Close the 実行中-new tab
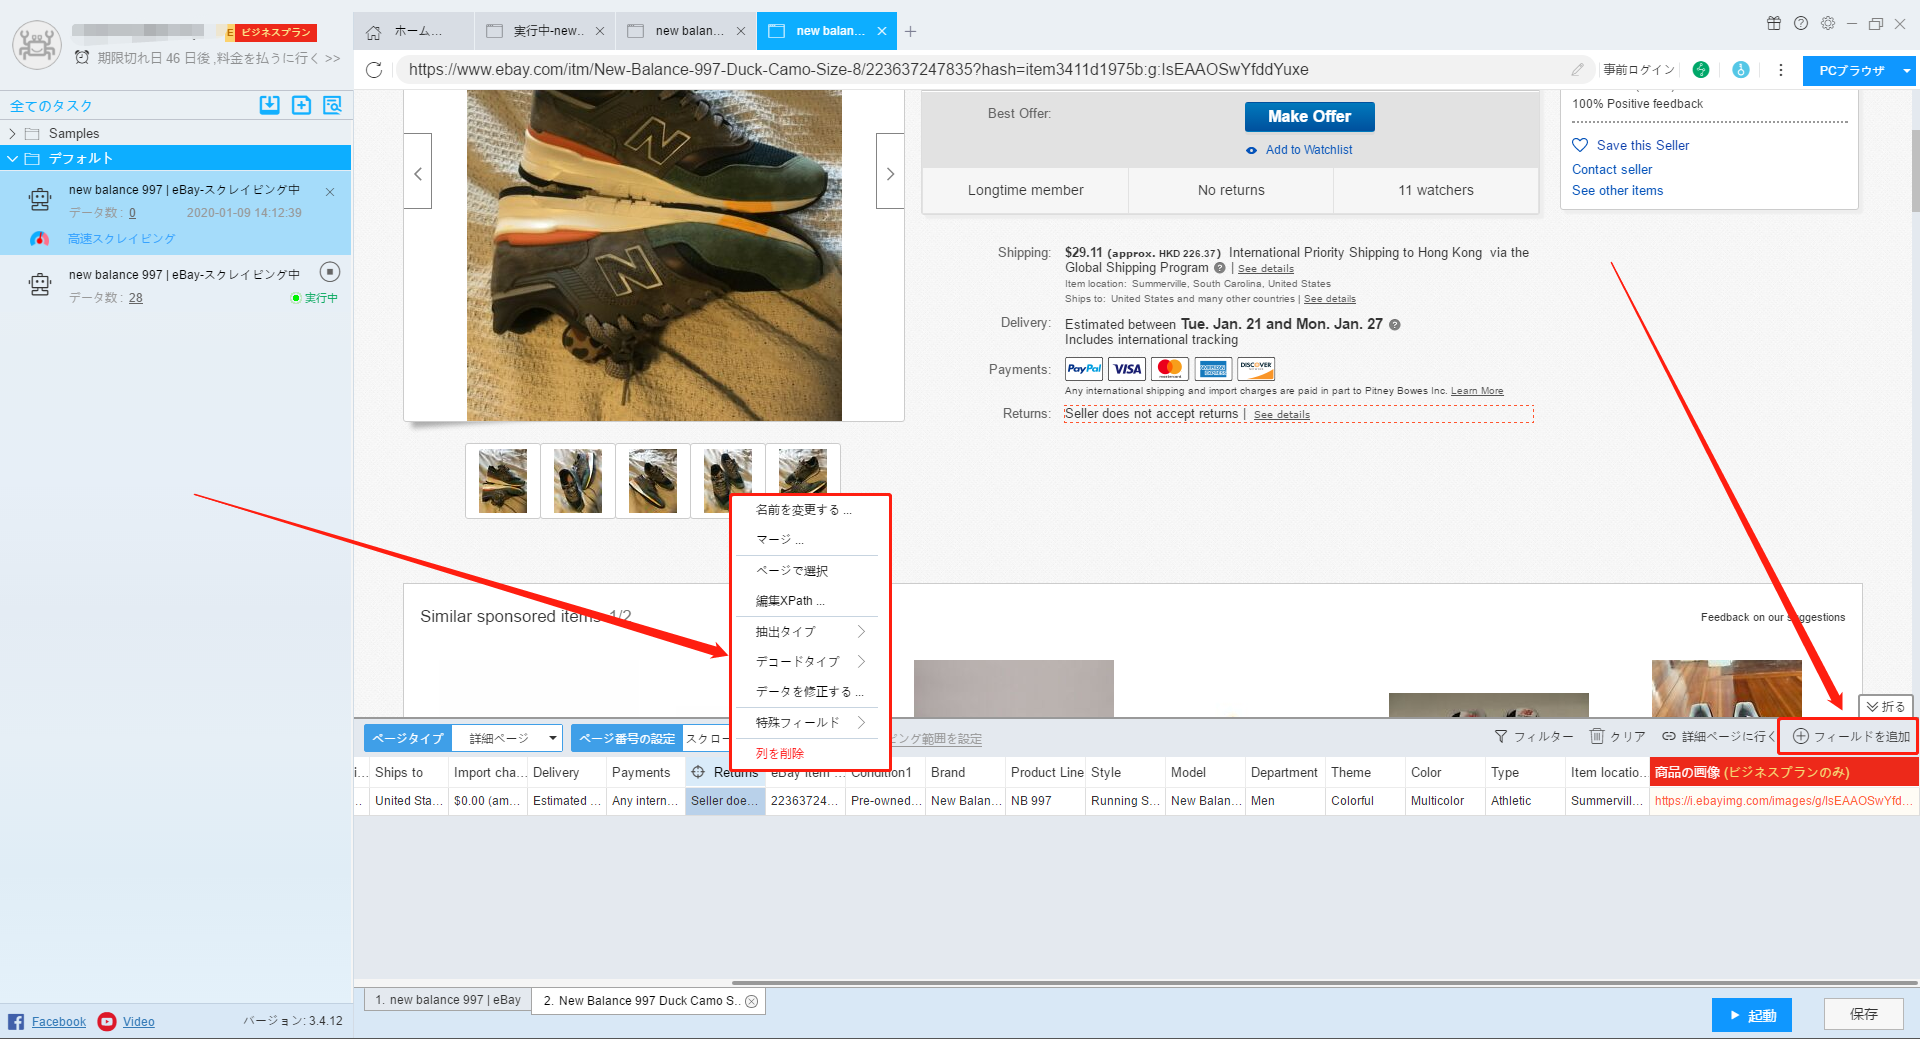The image size is (1920, 1039). tap(600, 31)
